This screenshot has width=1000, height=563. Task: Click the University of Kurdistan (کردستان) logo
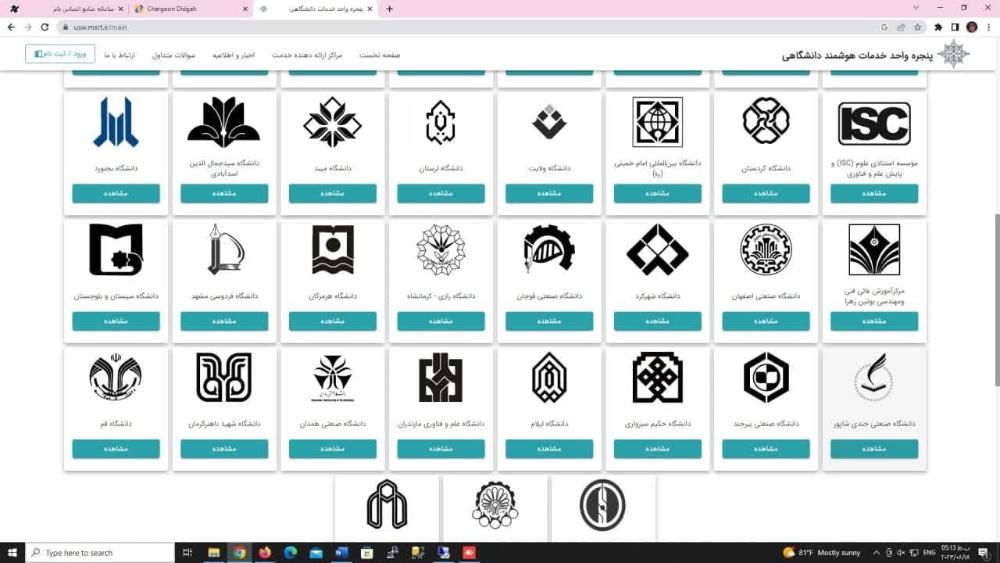766,121
